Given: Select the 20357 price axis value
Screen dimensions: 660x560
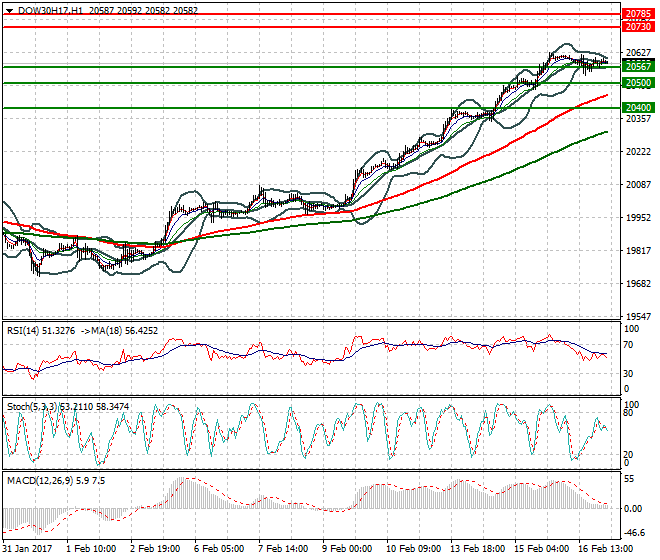Looking at the screenshot, I should tap(638, 119).
